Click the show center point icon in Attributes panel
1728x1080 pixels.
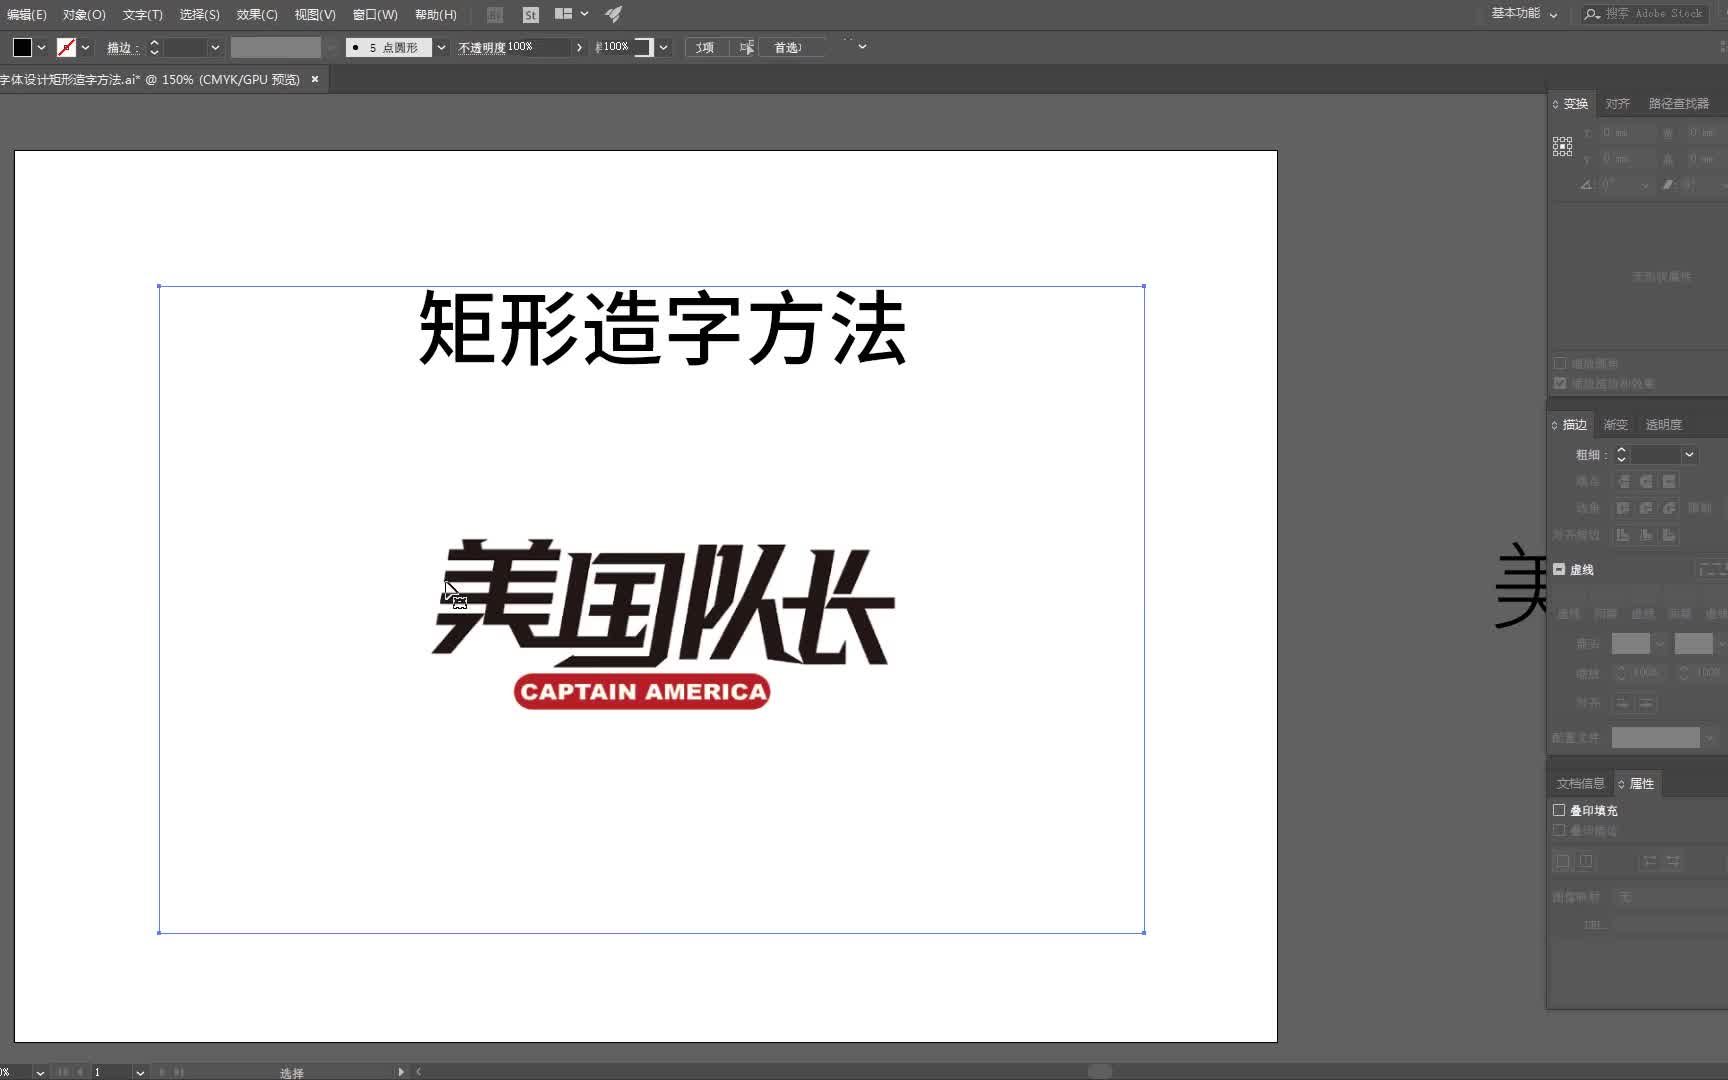point(1586,861)
